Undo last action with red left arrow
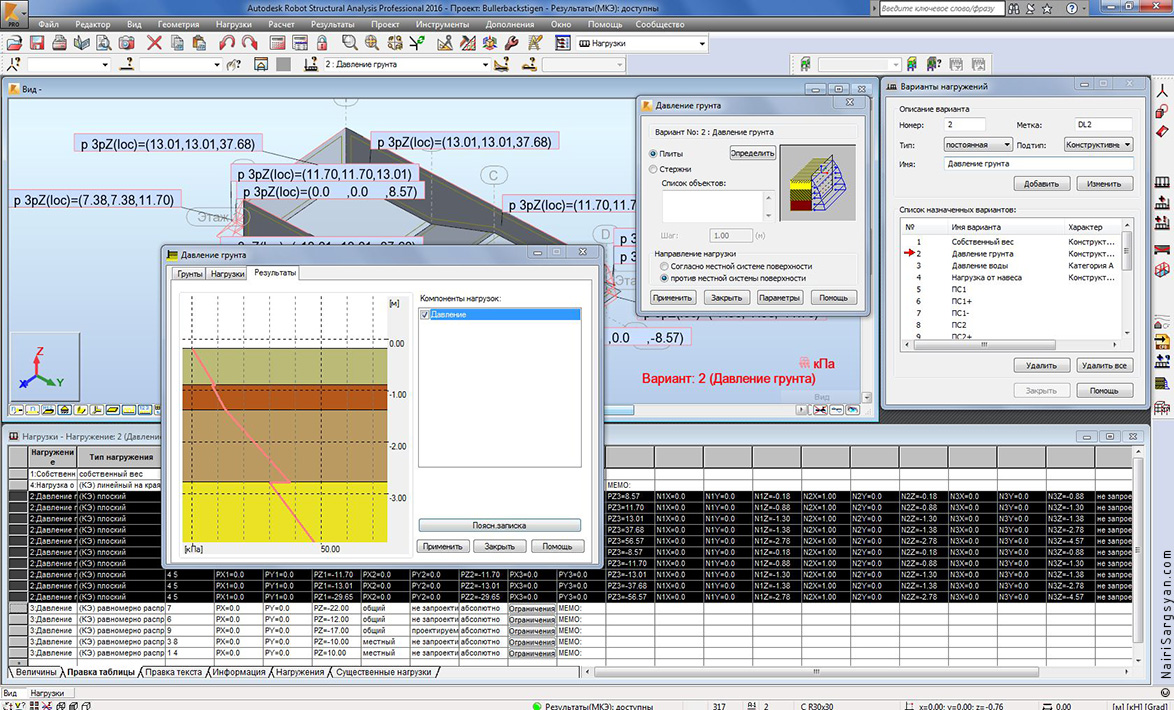This screenshot has width=1174, height=710. click(x=227, y=43)
